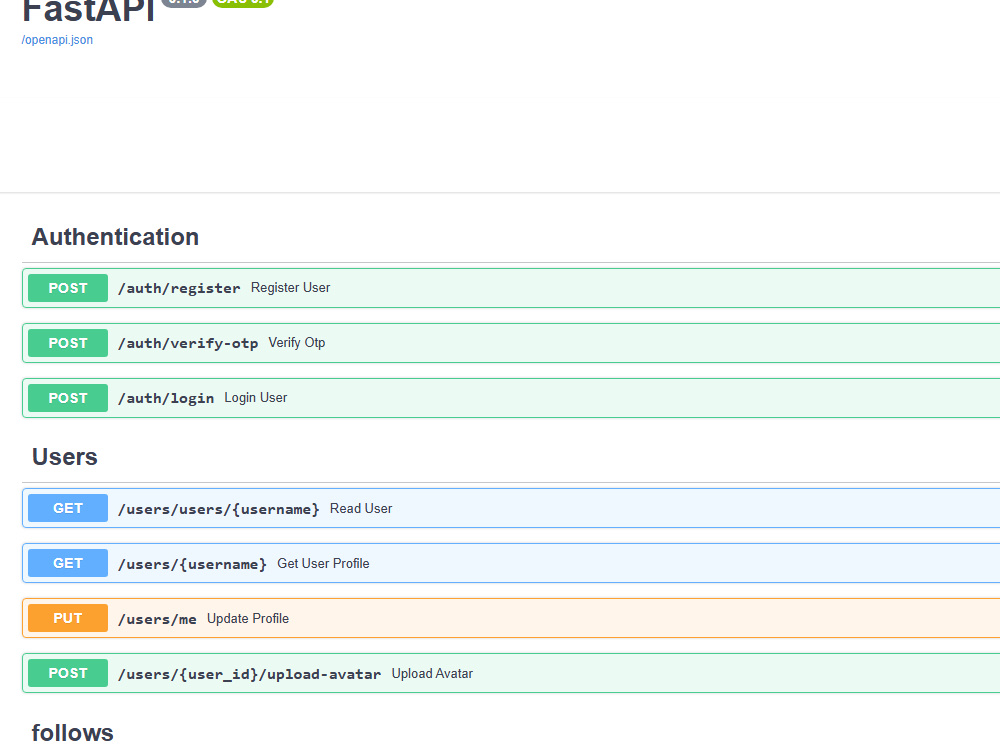This screenshot has height=750, width=1000.
Task: Expand the /auth/login endpoint path
Action: 166,398
